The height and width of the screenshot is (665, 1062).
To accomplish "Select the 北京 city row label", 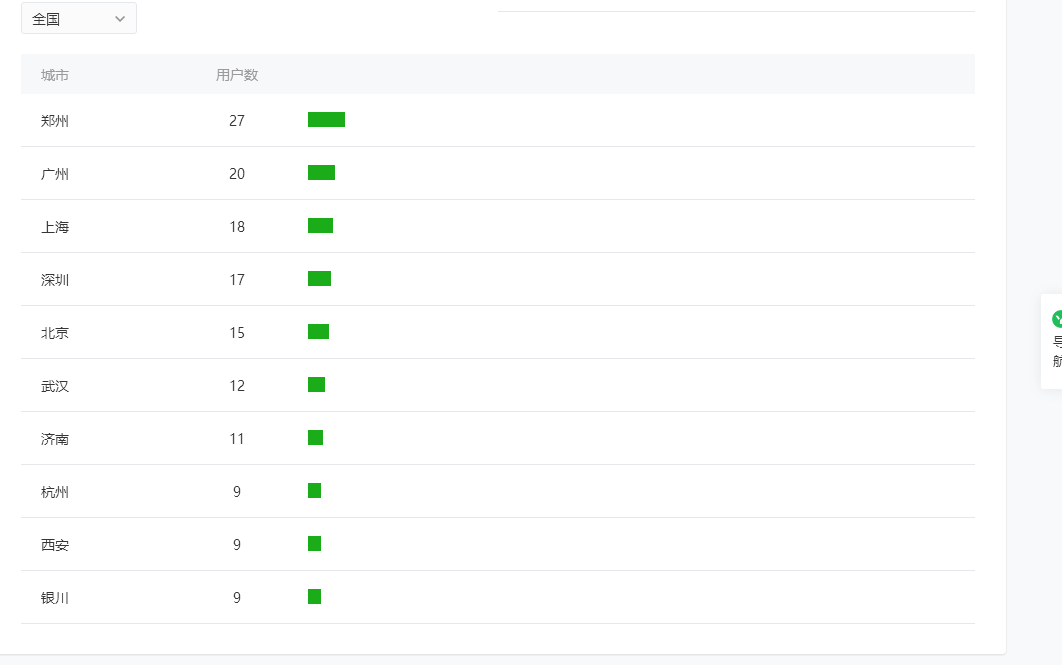I will [55, 332].
